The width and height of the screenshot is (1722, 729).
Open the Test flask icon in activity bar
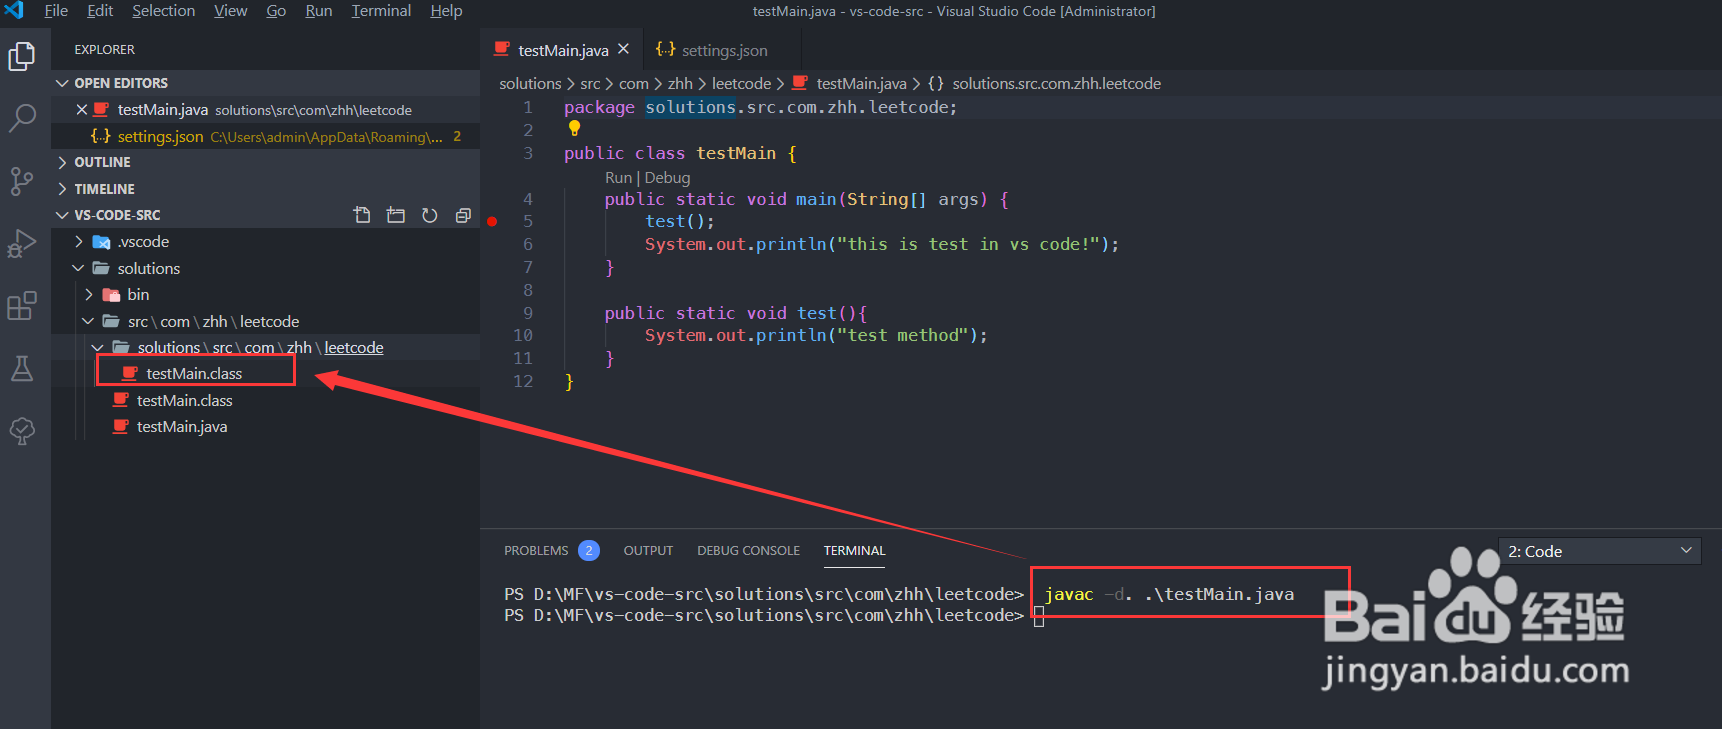(22, 368)
